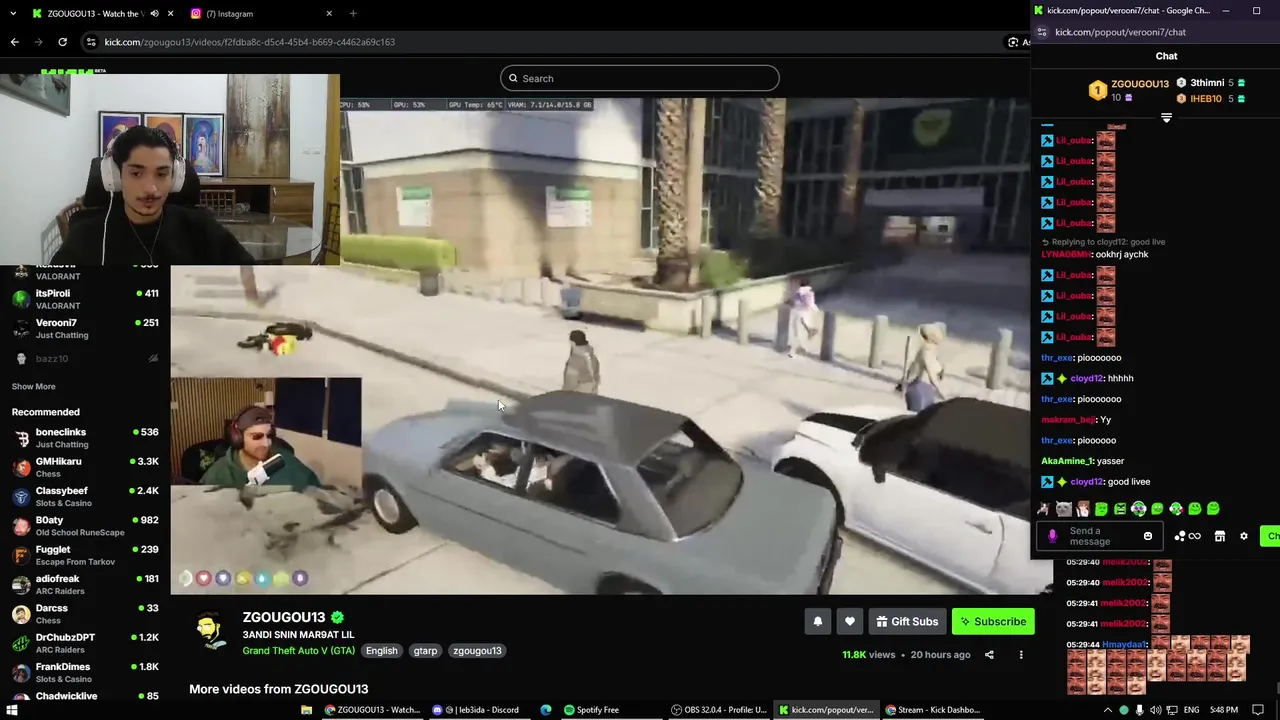Expand the Show More followed channels
The width and height of the screenshot is (1280, 720).
33,386
